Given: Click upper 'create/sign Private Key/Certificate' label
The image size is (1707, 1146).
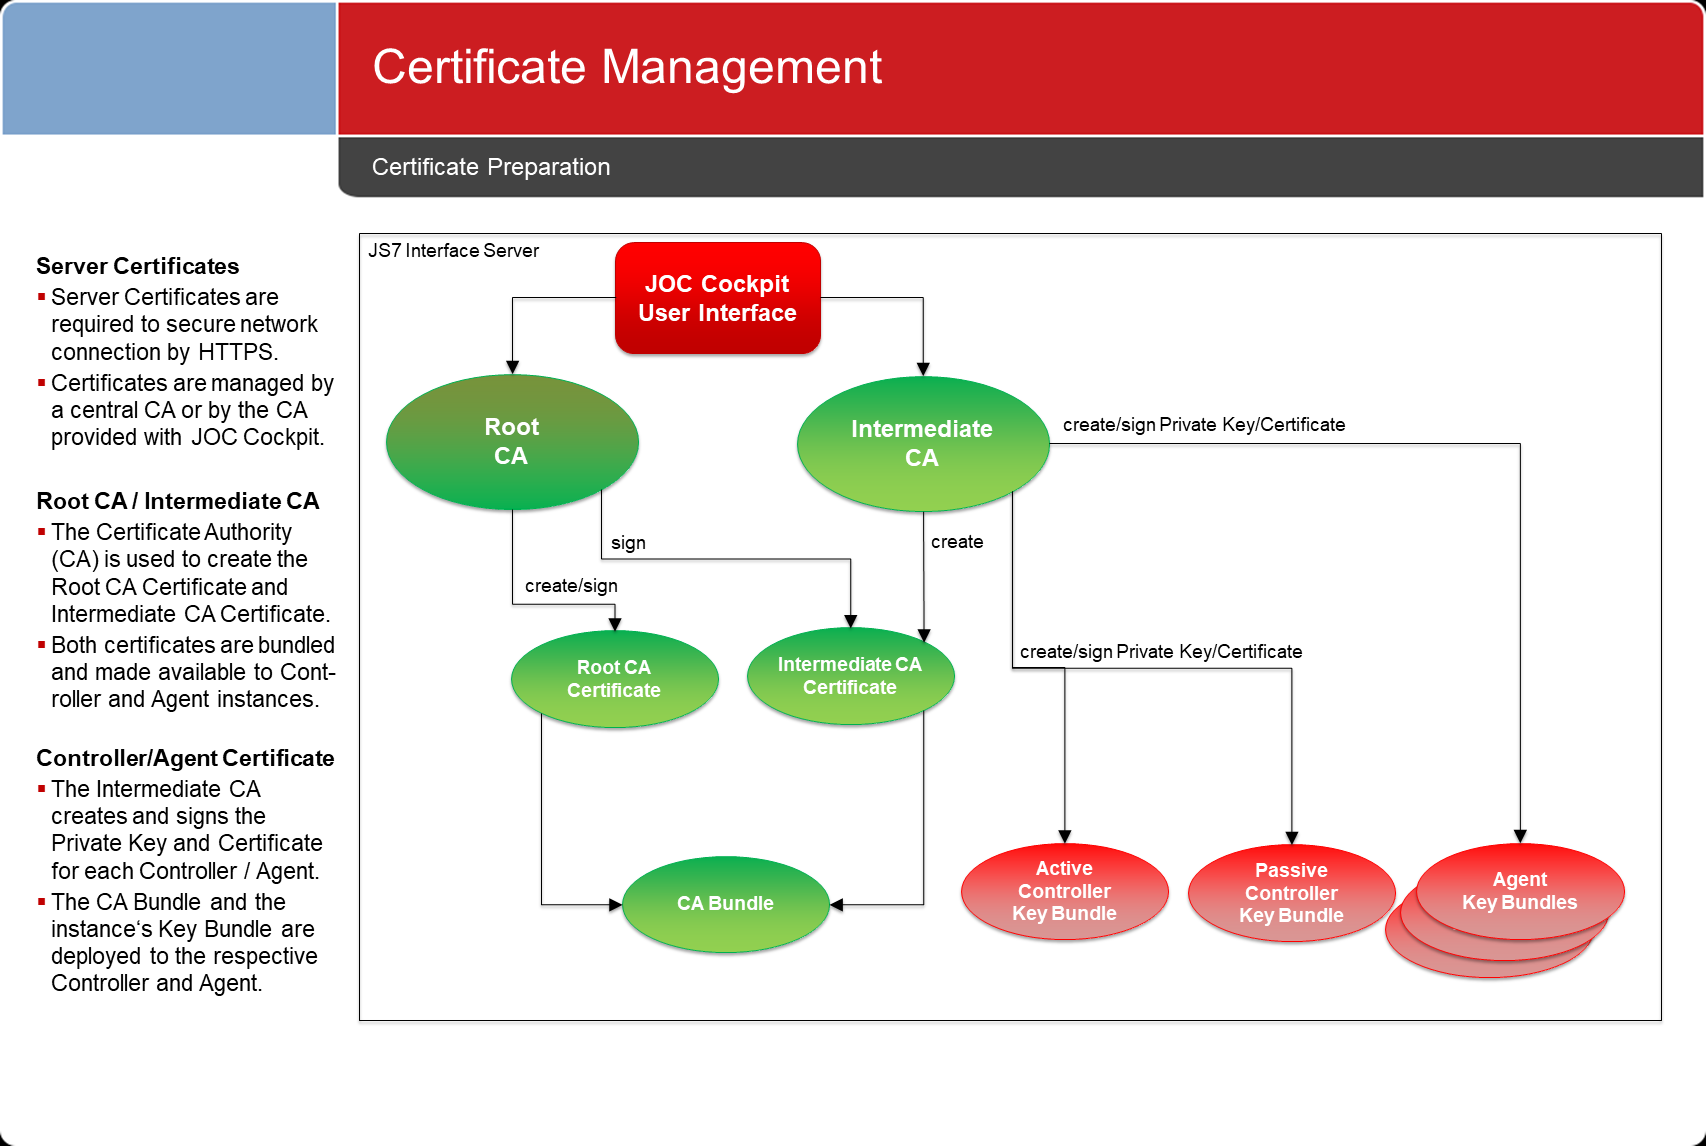Looking at the screenshot, I should [x=1204, y=425].
